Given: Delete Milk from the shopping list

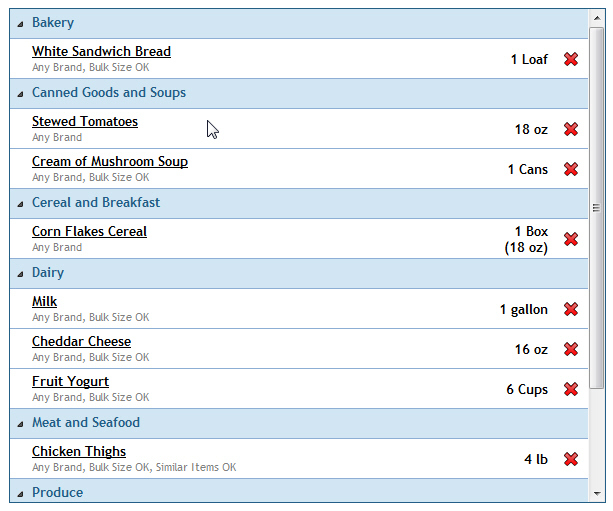Looking at the screenshot, I should coord(571,309).
